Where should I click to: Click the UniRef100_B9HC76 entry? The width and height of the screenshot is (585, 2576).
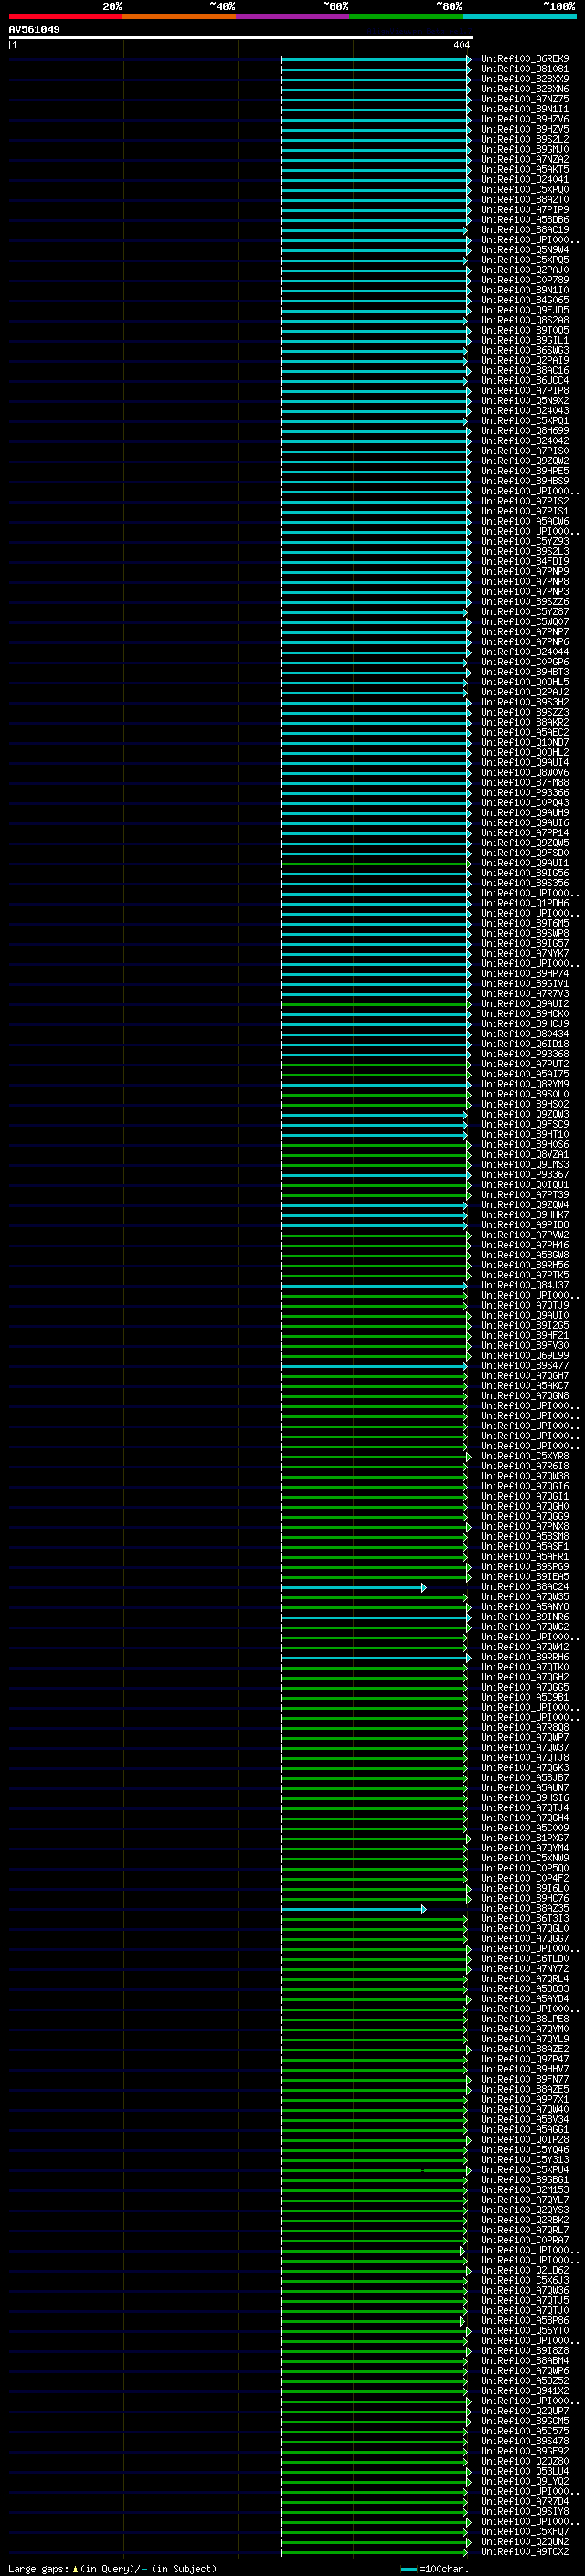coord(525,1899)
